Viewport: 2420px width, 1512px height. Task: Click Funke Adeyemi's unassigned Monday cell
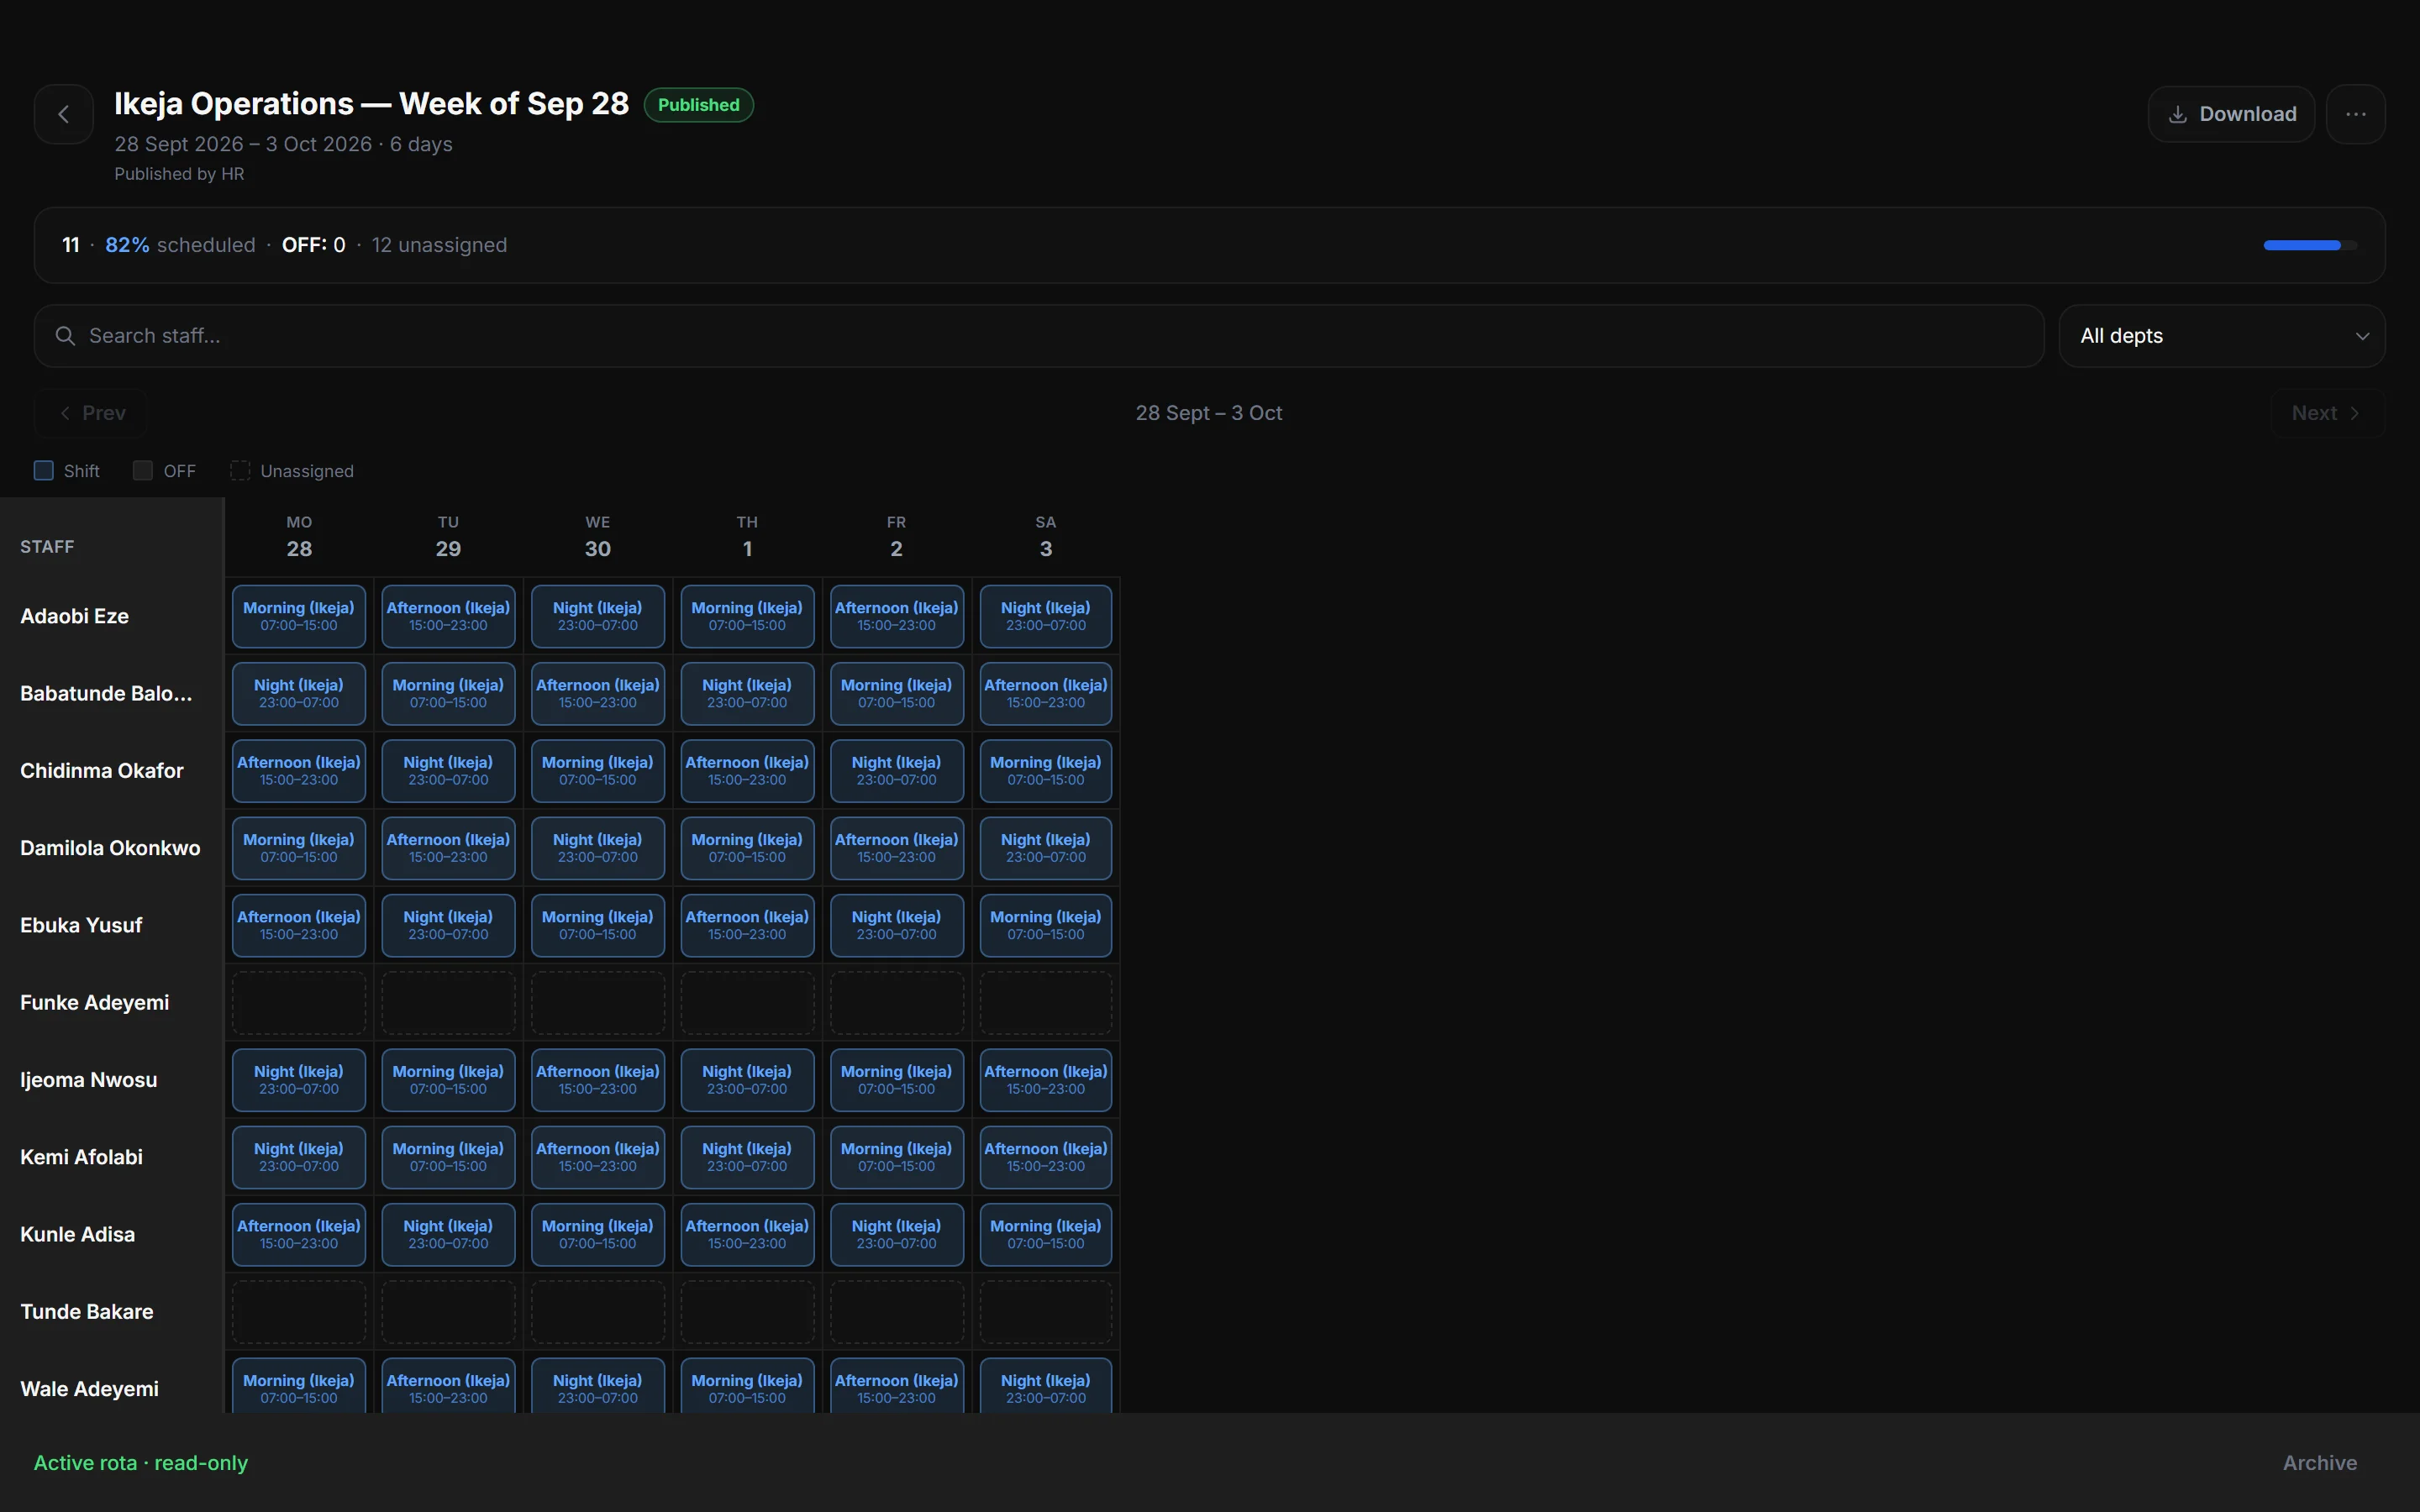[x=299, y=1003]
